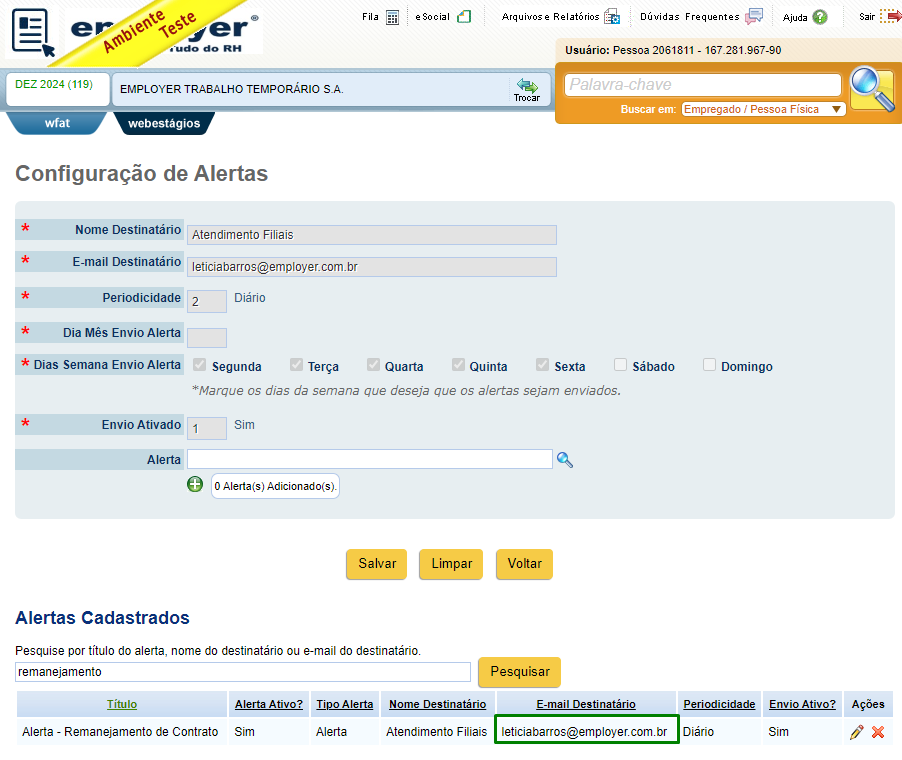This screenshot has height=760, width=902.
Task: Click the large magnifying glass search icon
Action: tap(872, 89)
